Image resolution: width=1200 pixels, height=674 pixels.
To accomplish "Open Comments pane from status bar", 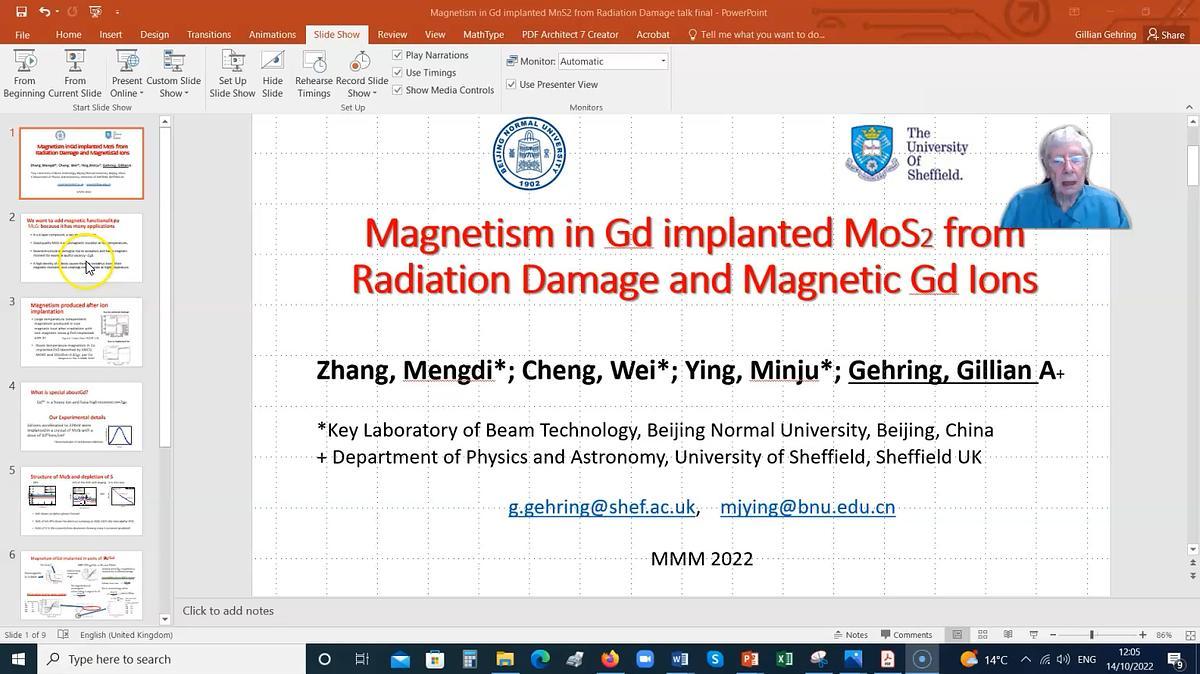I will [x=905, y=635].
